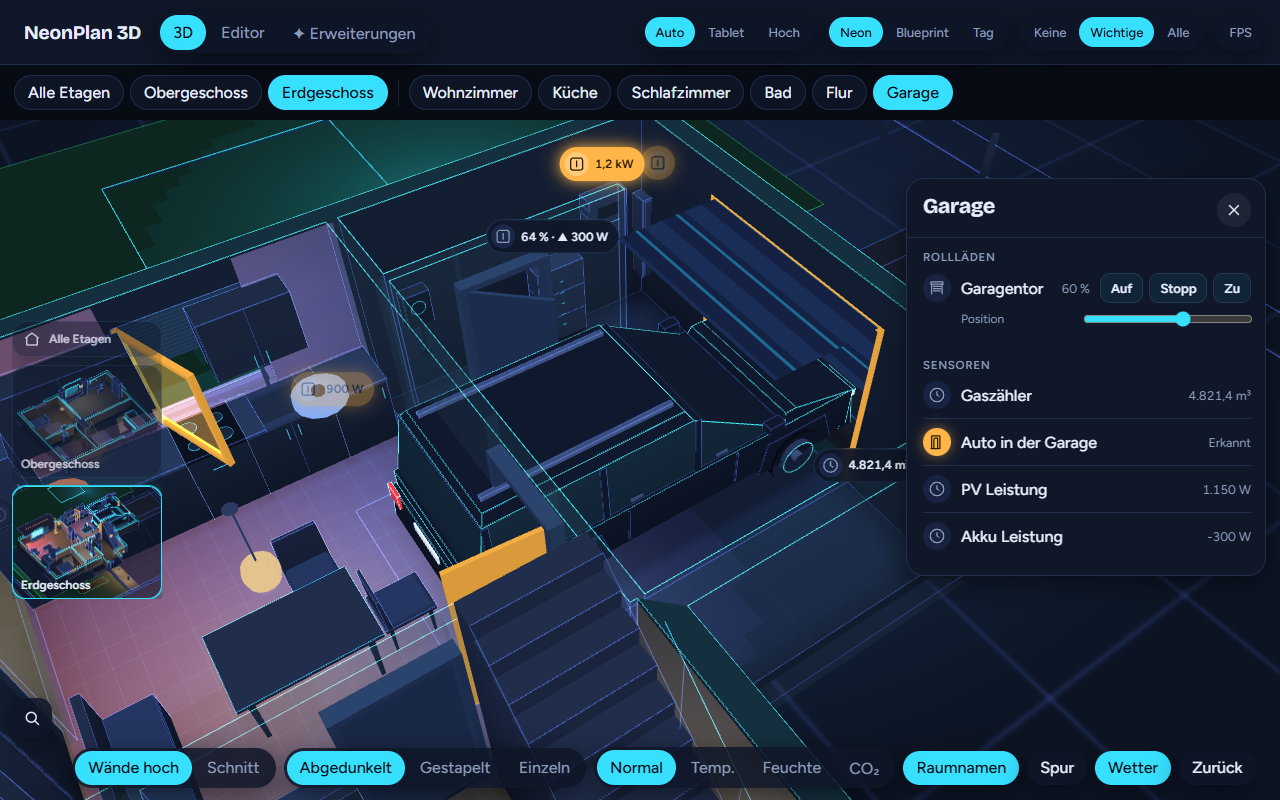Screen dimensions: 1280x800
Task: Click the Akku Leistung sensor icon
Action: pos(937,536)
